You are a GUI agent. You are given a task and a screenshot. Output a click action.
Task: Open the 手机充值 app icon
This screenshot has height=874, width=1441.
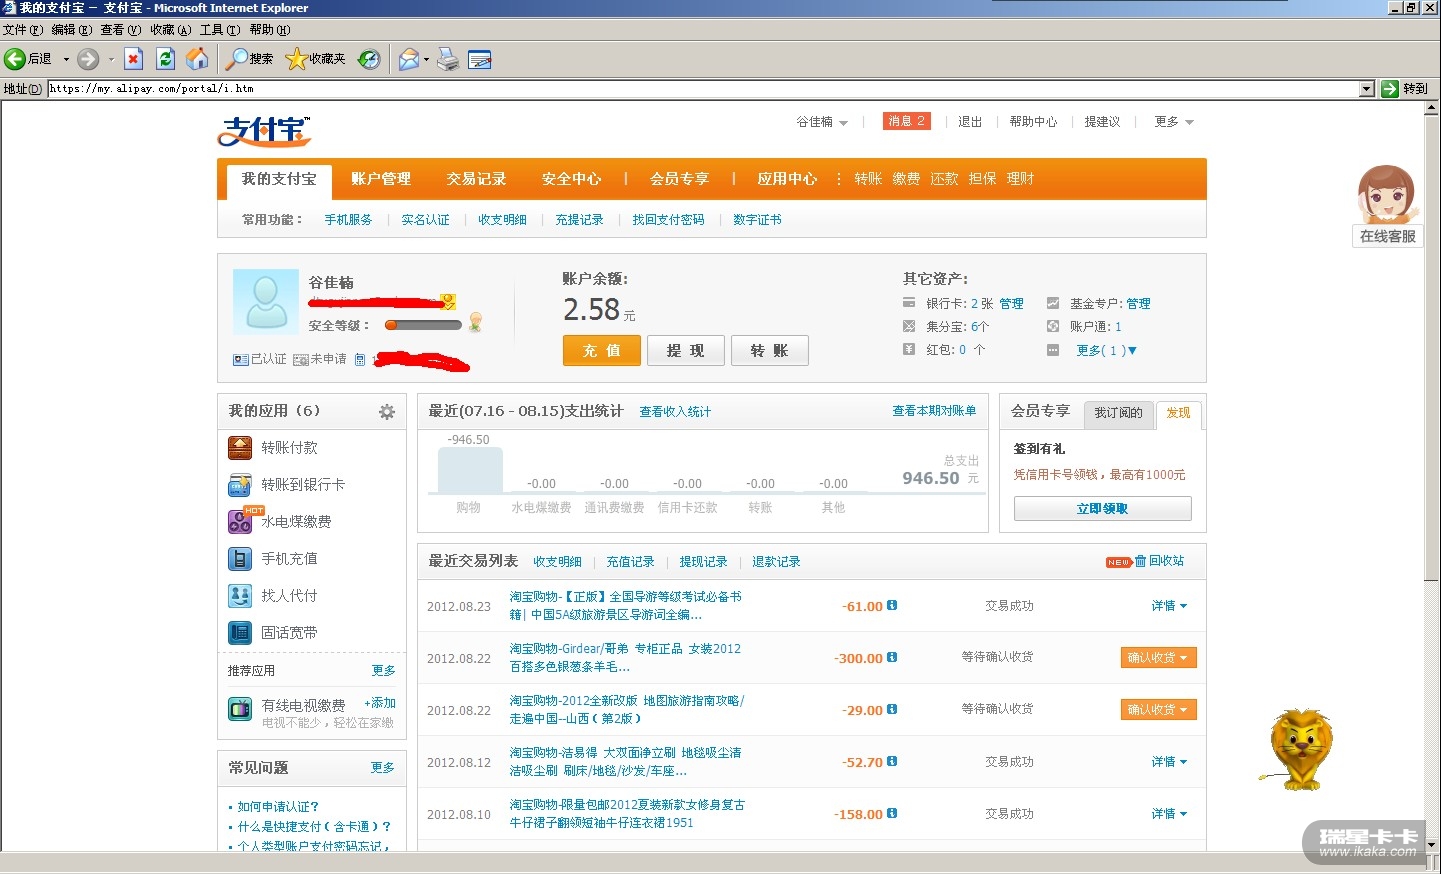click(240, 559)
